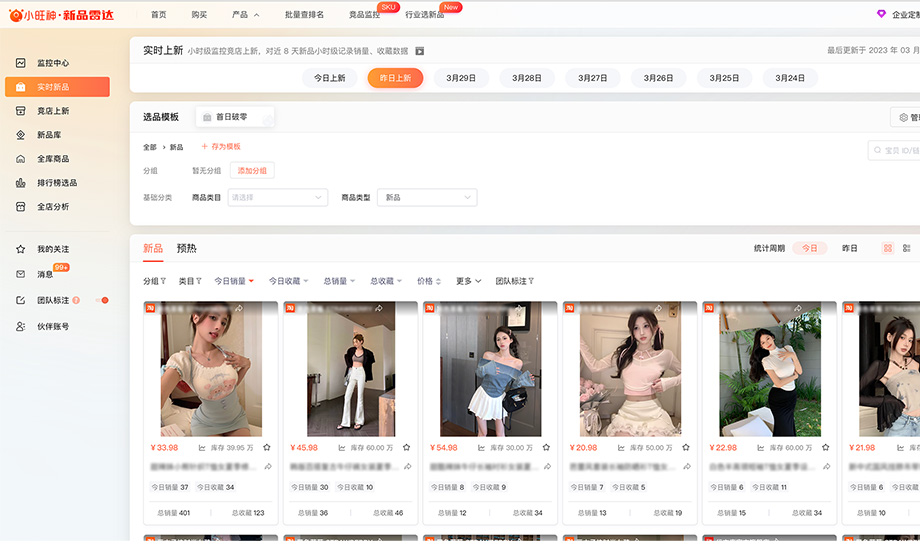Open 我的关注 star item
This screenshot has width=920, height=552.
[x=53, y=249]
